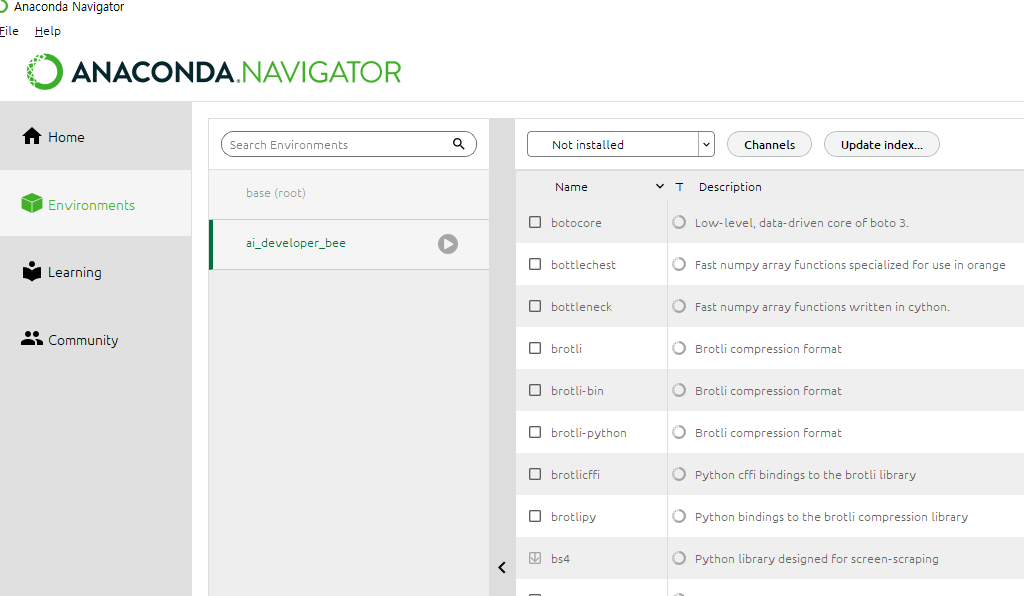This screenshot has width=1024, height=596.
Task: Click the Update index... button
Action: click(x=882, y=144)
